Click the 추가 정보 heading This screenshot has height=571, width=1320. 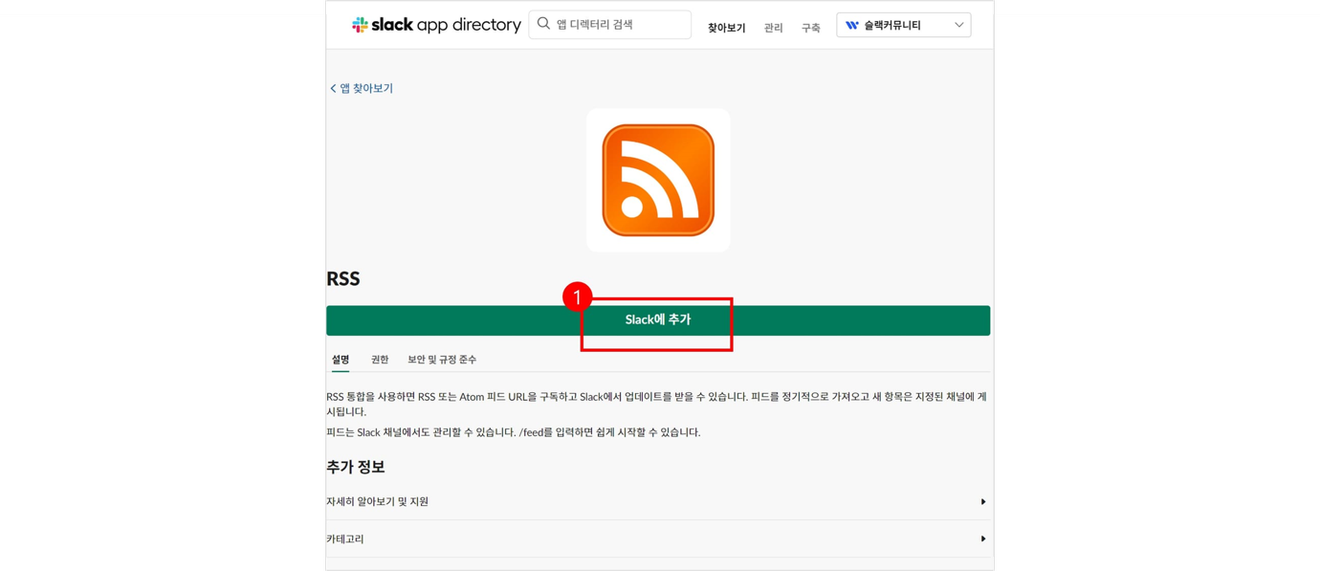tap(356, 467)
